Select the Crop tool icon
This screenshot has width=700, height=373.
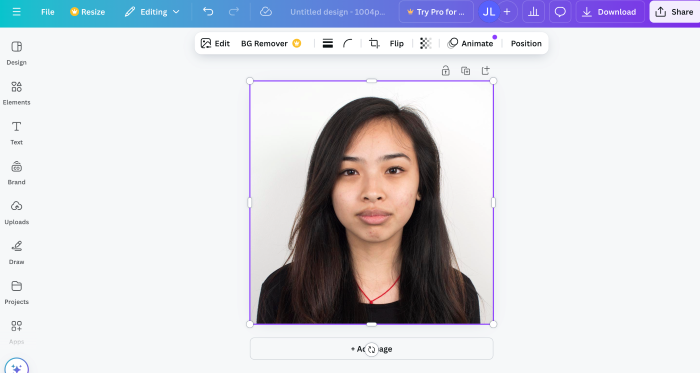[x=374, y=43]
